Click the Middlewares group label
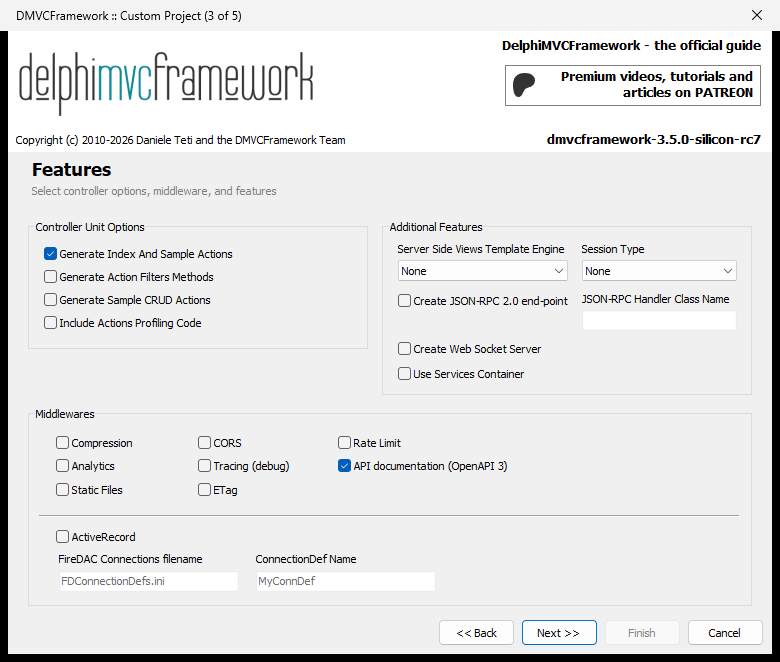780x662 pixels. (x=65, y=414)
